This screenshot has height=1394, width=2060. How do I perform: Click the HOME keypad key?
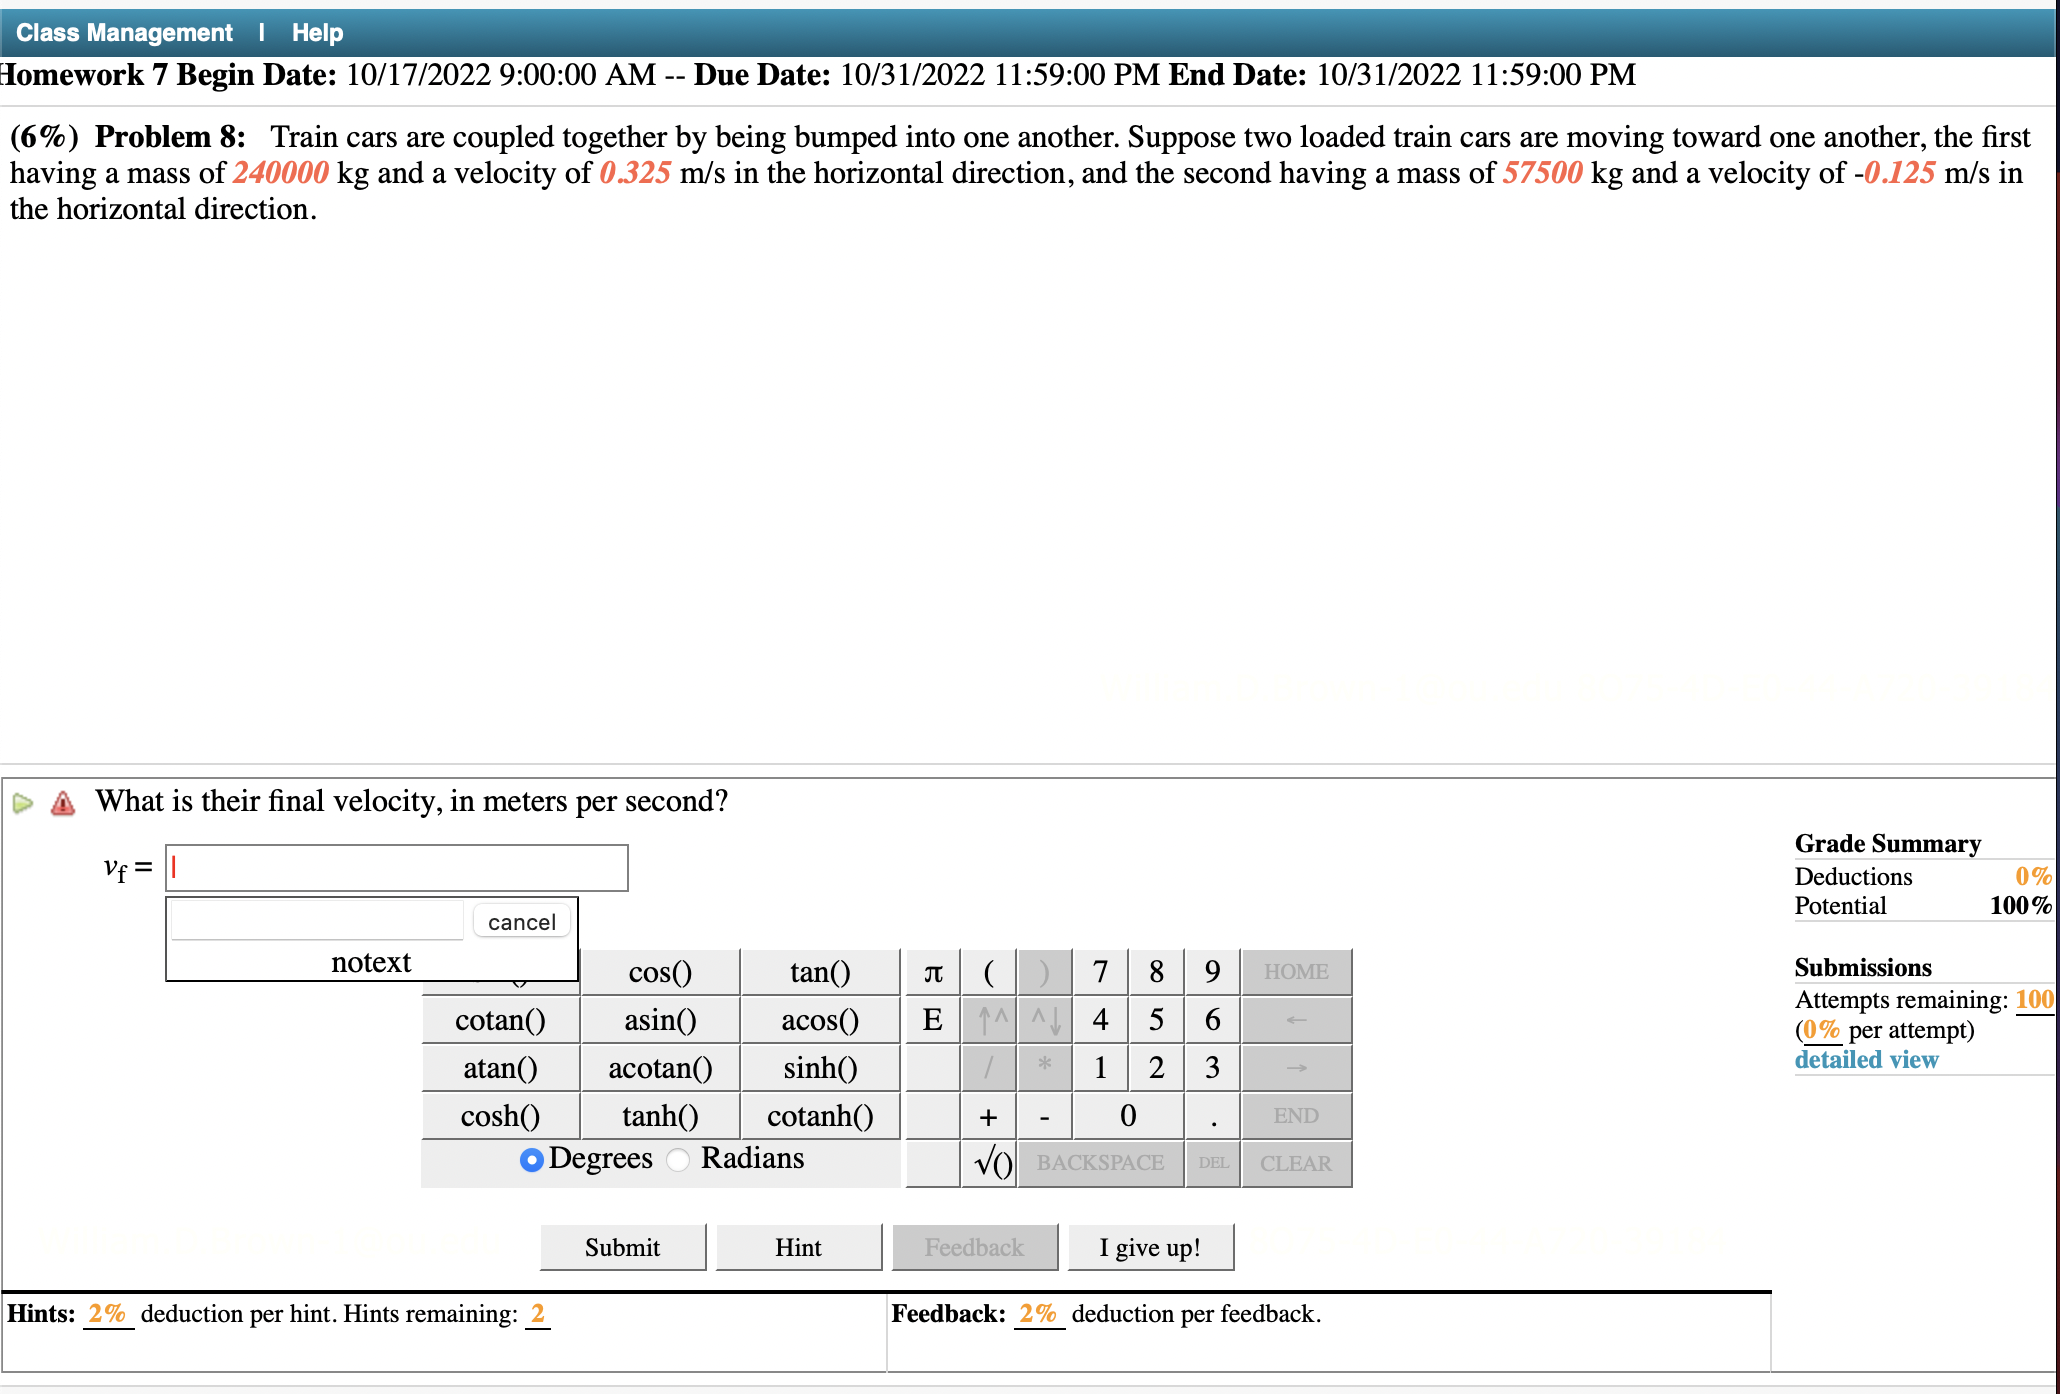tap(1296, 971)
